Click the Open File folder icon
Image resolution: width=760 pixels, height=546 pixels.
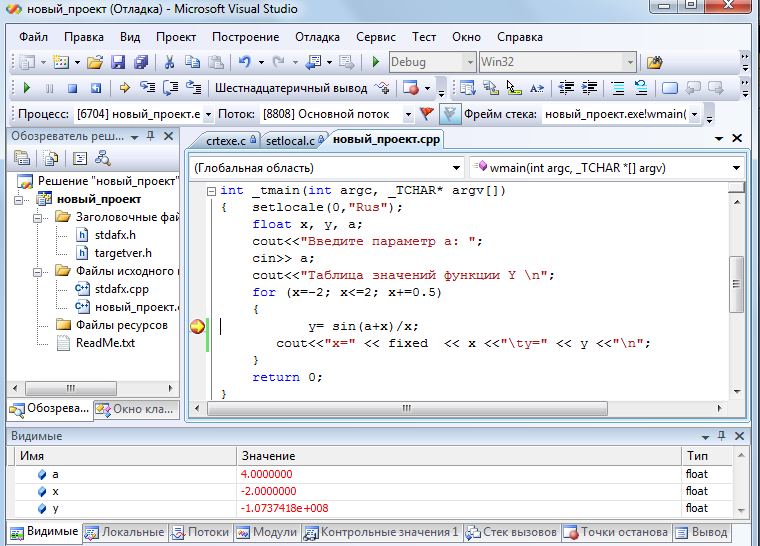click(x=95, y=62)
